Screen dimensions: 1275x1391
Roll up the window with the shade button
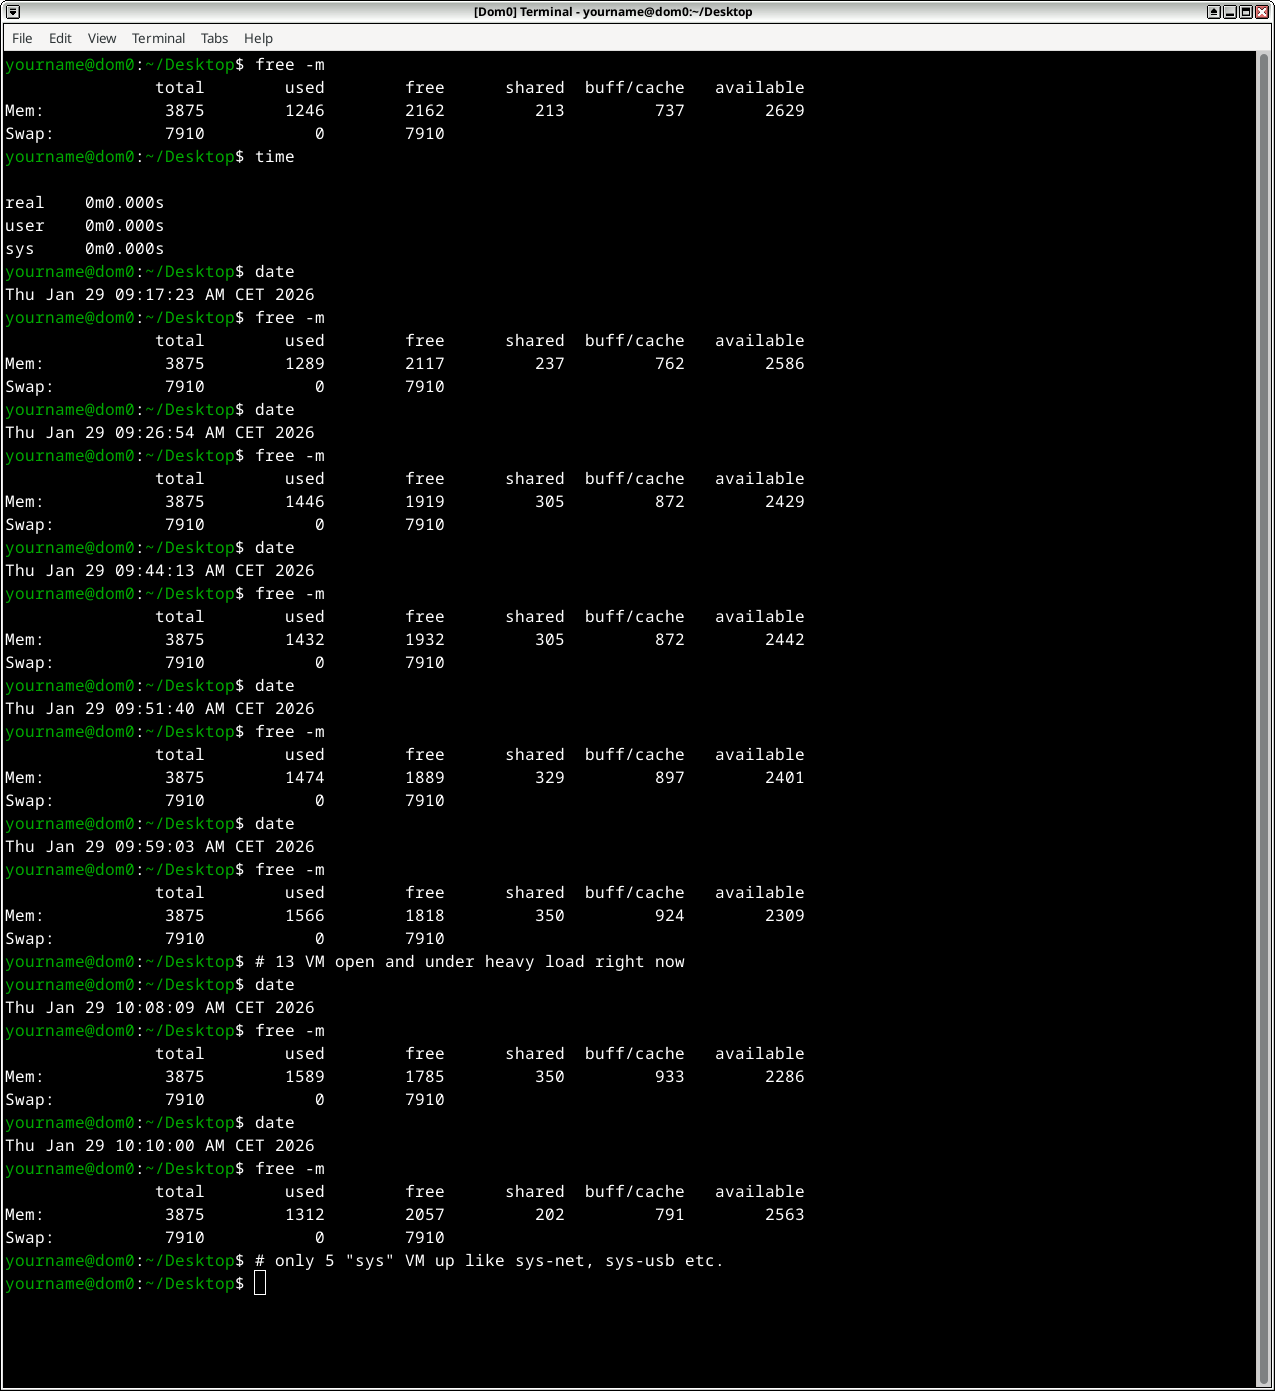pos(1213,12)
